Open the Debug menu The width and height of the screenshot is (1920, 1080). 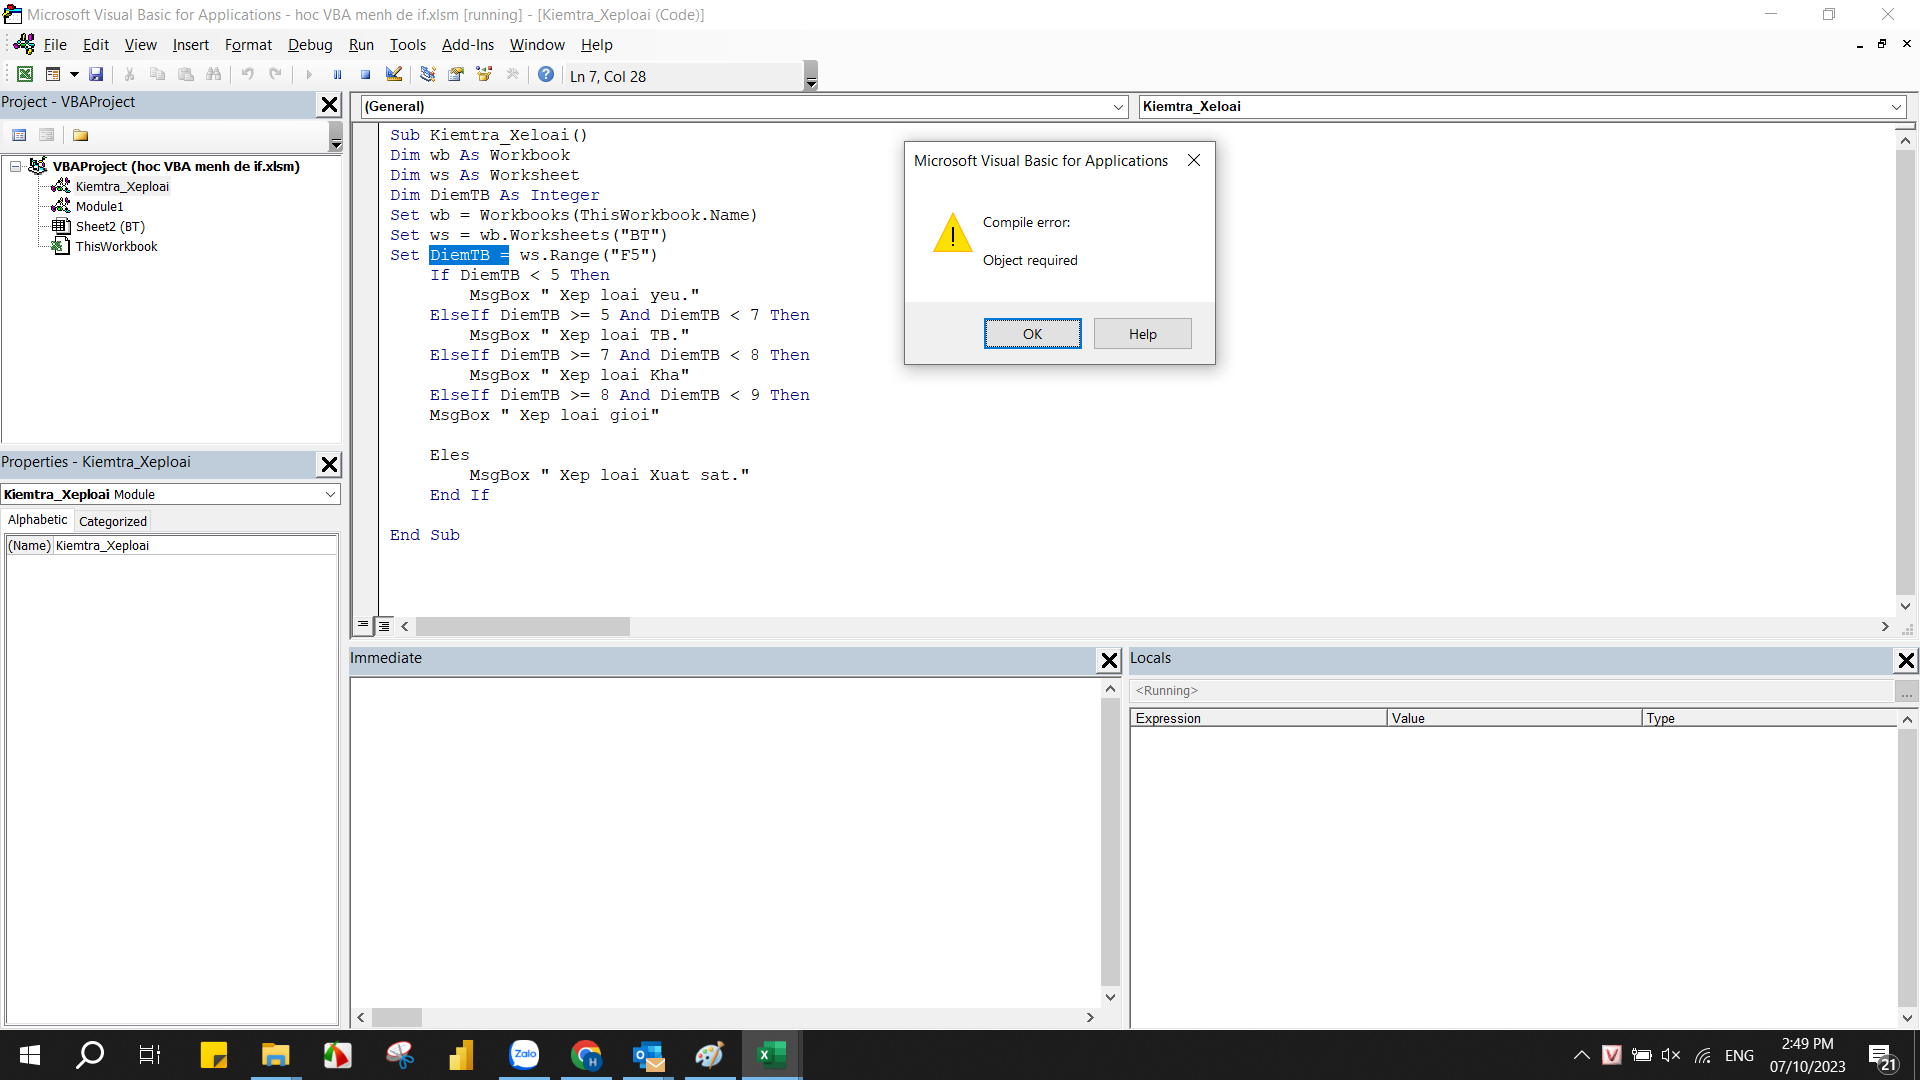[x=310, y=45]
